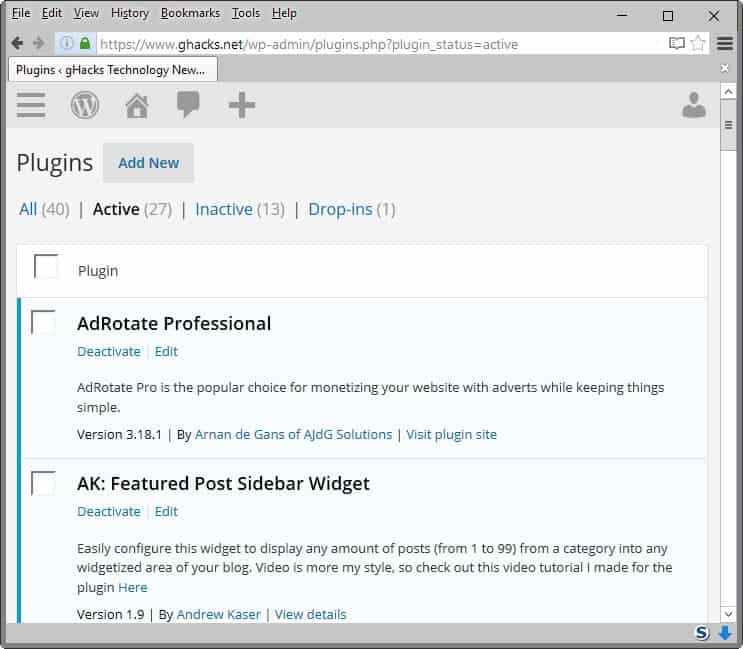Click the plus icon to add new content
Image resolution: width=743 pixels, height=649 pixels.
pyautogui.click(x=242, y=105)
